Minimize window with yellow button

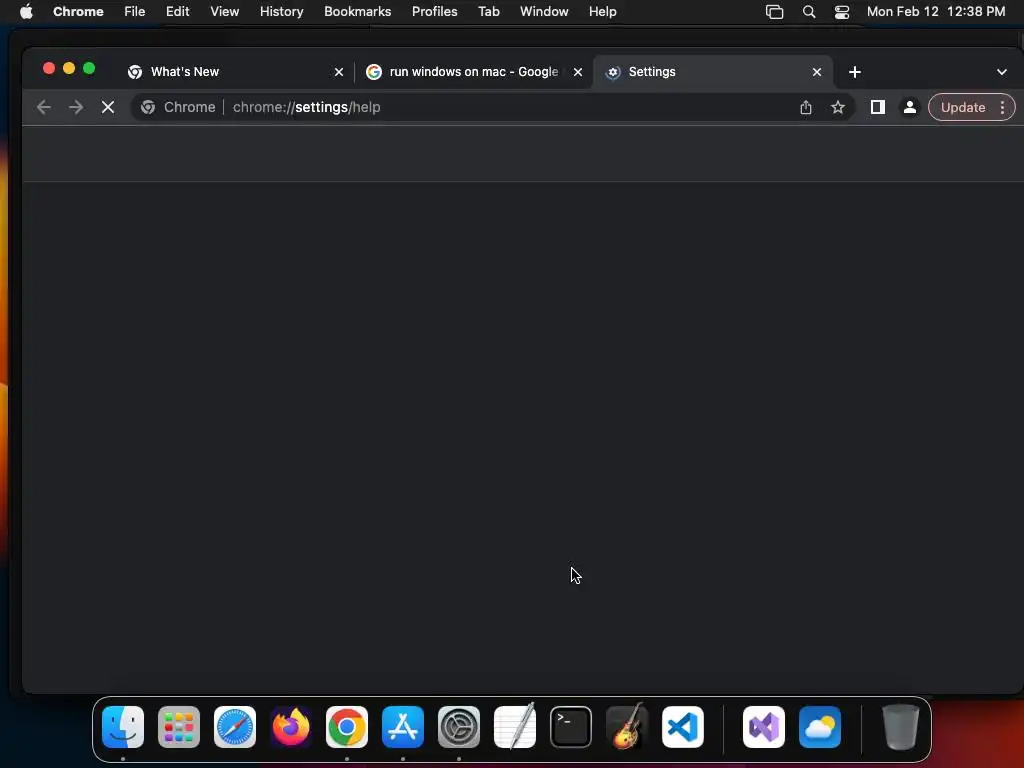[x=69, y=68]
